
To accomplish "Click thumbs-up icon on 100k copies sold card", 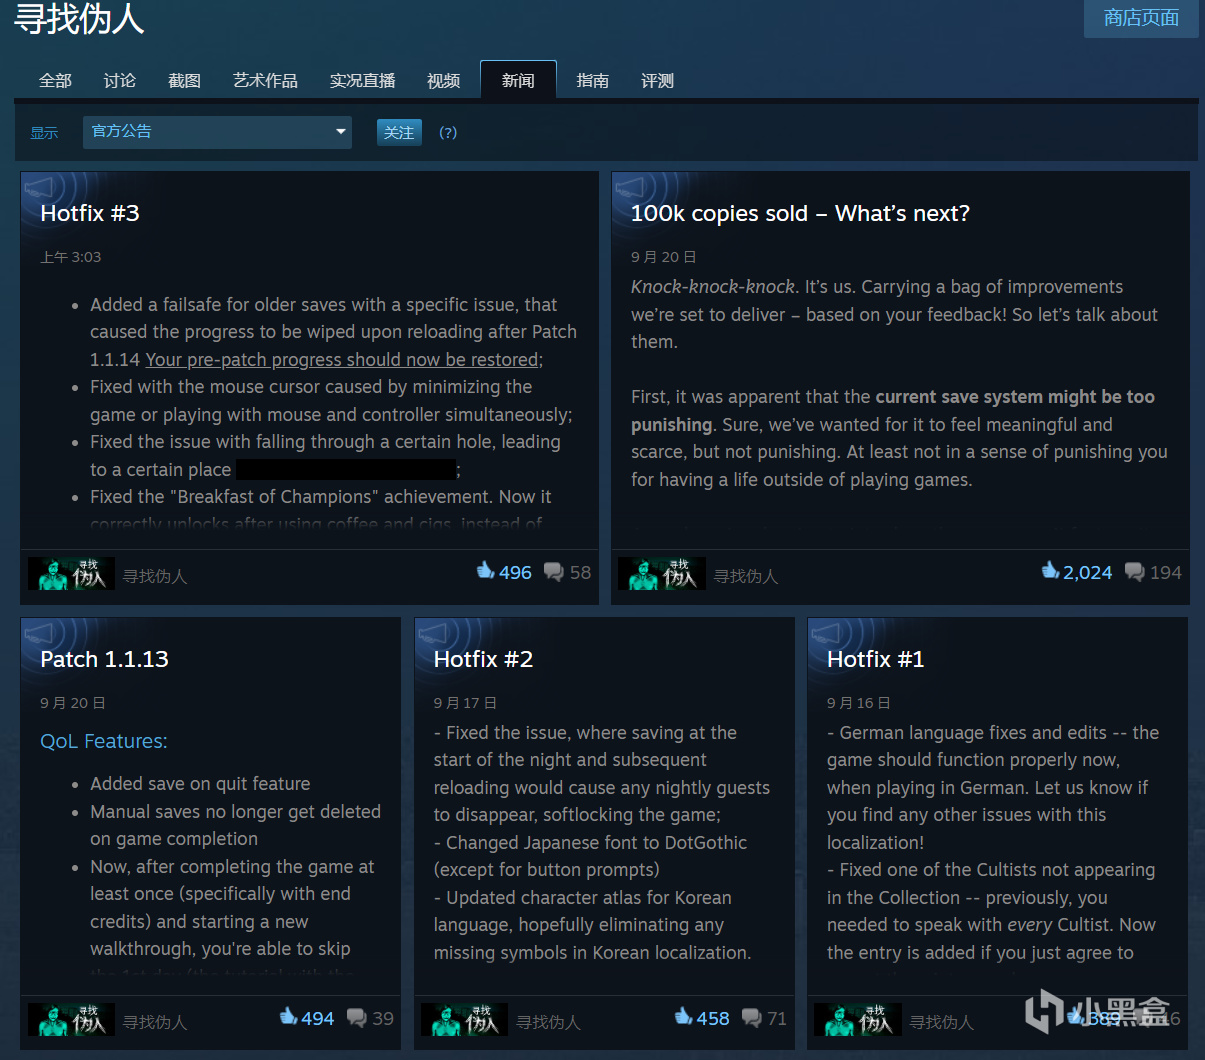I will point(1050,570).
